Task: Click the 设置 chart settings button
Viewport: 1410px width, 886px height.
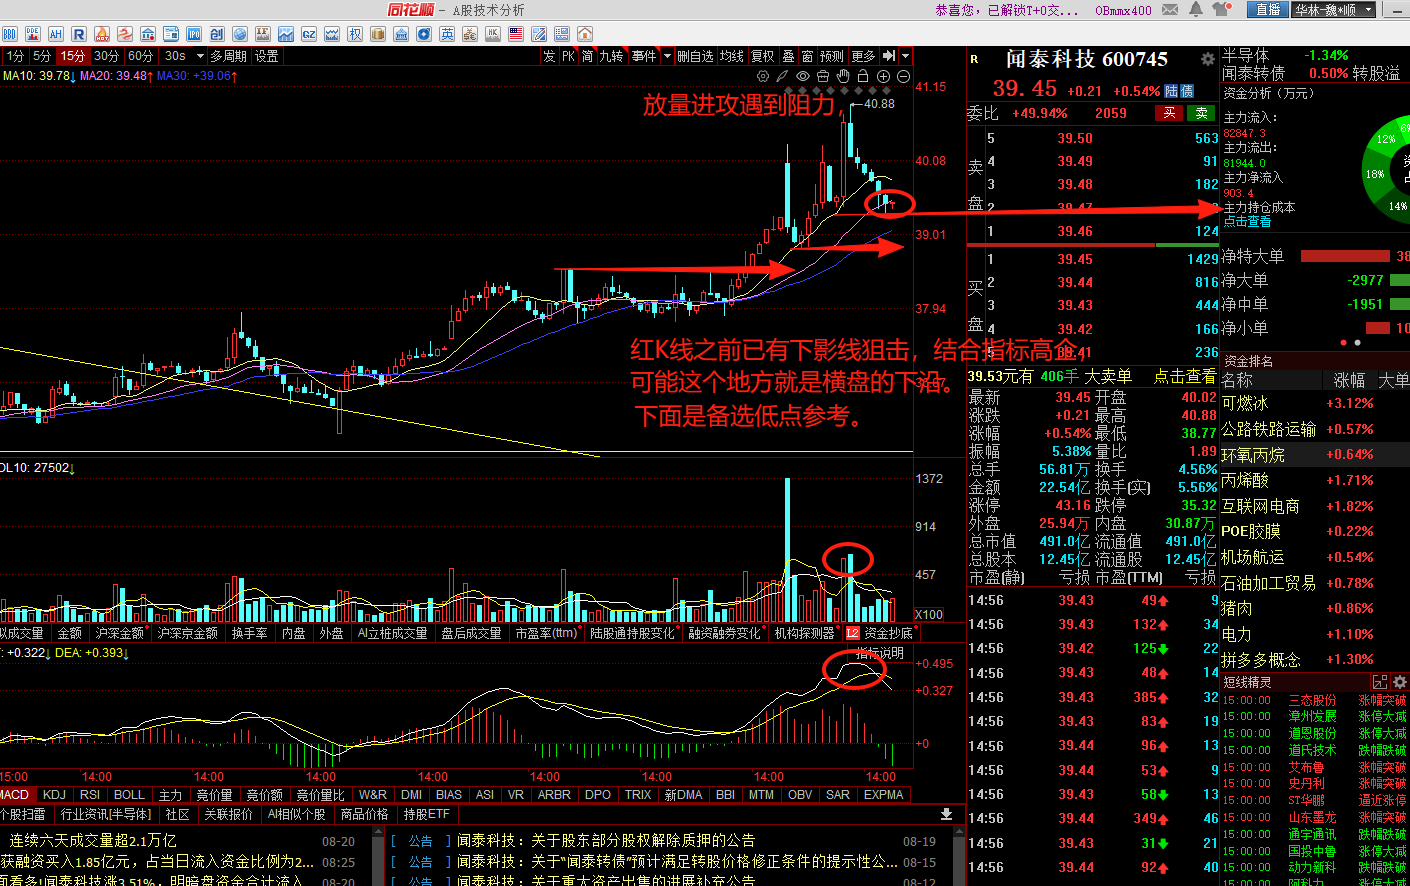Action: tap(266, 56)
